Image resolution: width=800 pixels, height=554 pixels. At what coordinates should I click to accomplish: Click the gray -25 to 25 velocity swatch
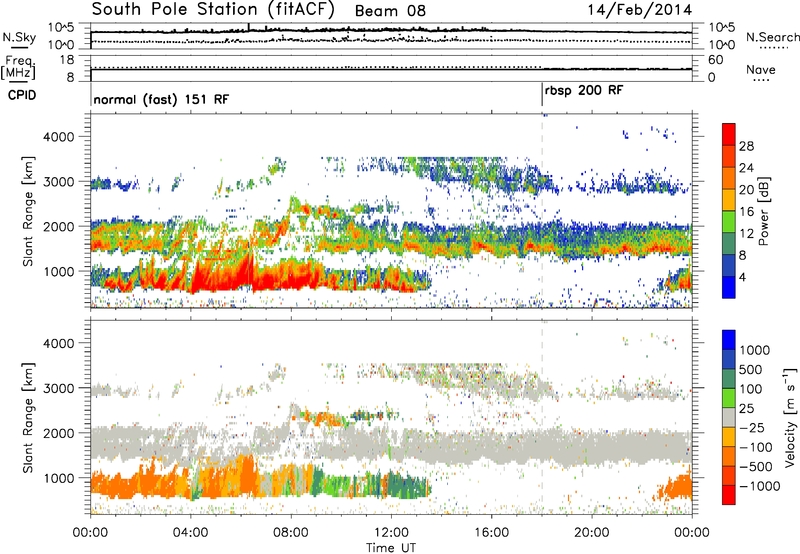(729, 418)
